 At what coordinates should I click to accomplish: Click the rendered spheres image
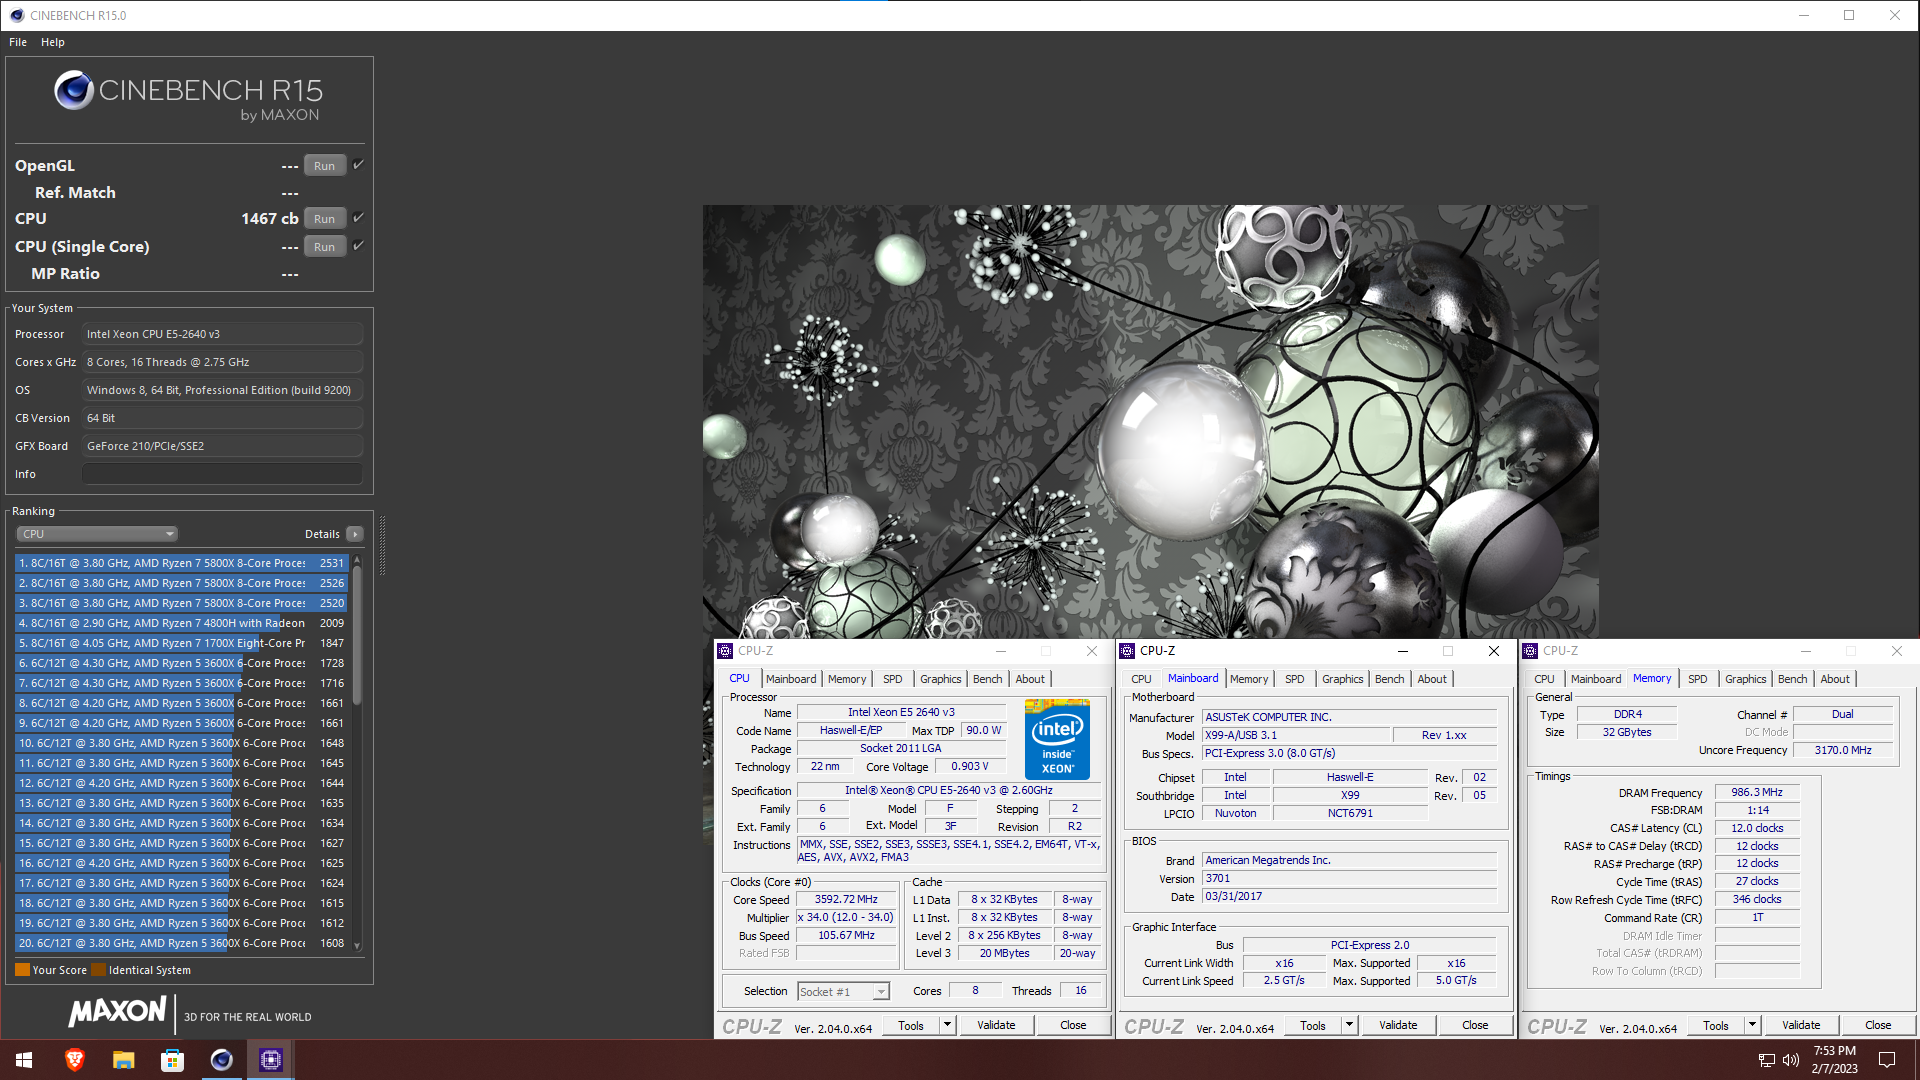click(x=1150, y=422)
